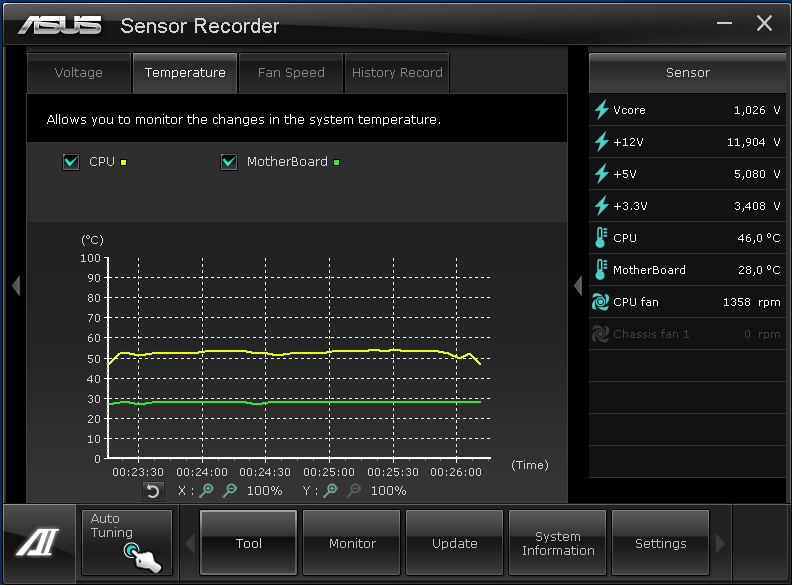
Task: Close the Sensor Recorder window
Action: tap(764, 23)
